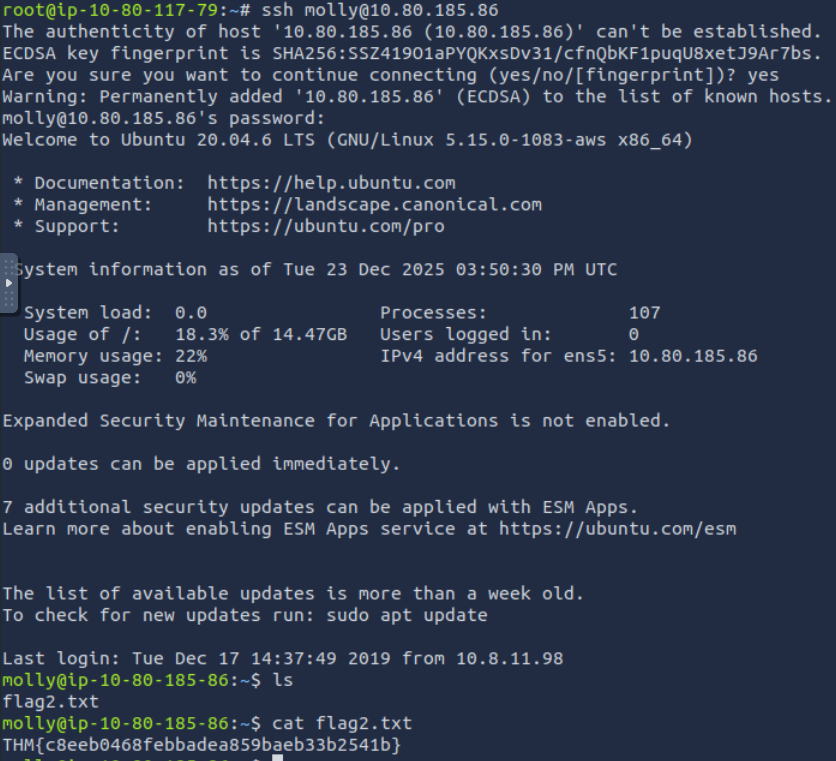Click the THM flag value text

(202, 745)
